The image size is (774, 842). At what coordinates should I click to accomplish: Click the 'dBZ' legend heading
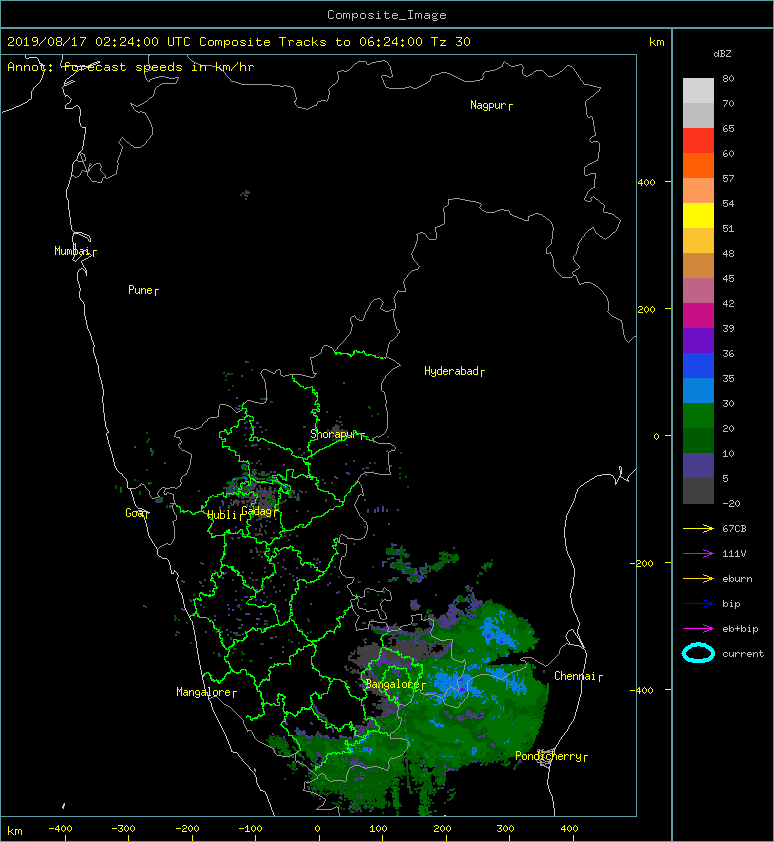[x=722, y=54]
